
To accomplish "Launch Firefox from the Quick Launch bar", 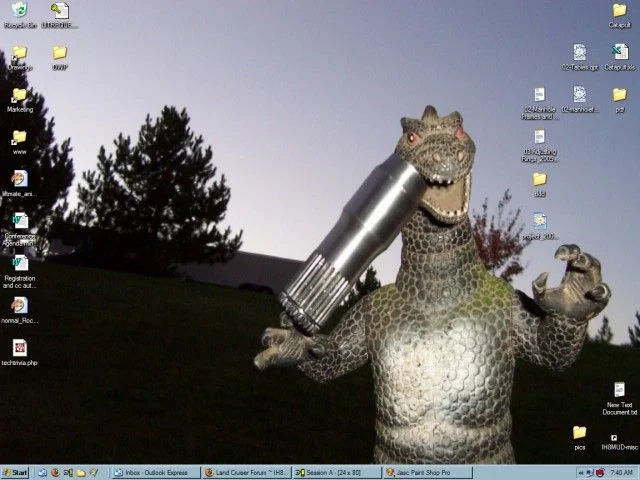I will 55,473.
